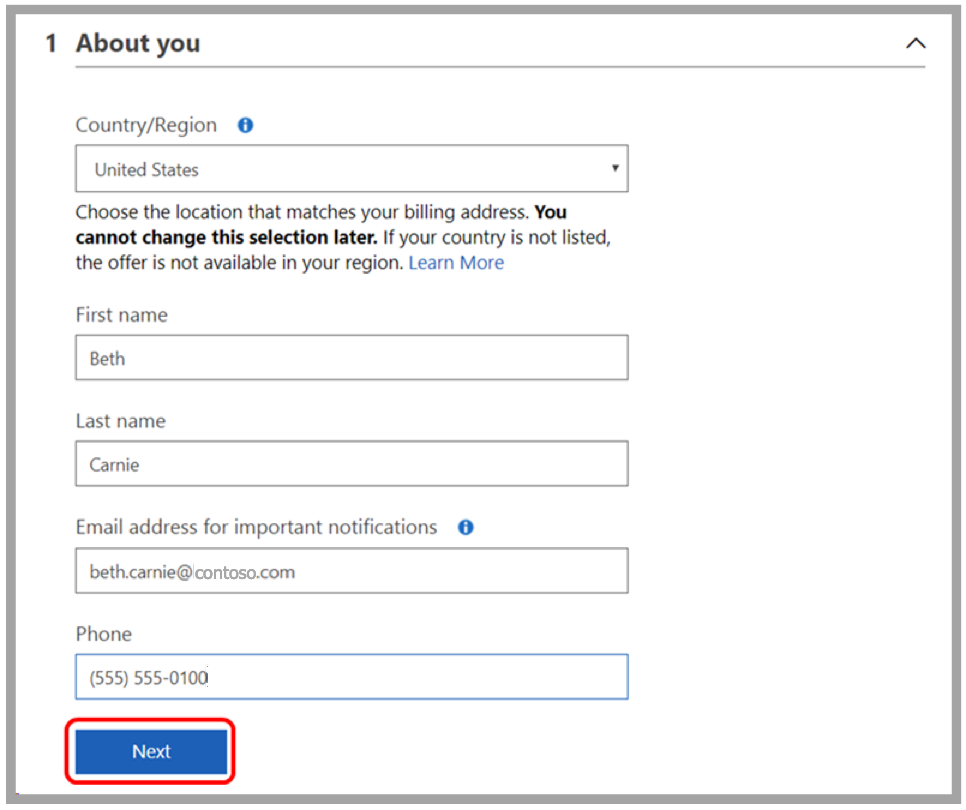Image resolution: width=966 pixels, height=810 pixels.
Task: Click the Country/Region field label
Action: (x=146, y=126)
